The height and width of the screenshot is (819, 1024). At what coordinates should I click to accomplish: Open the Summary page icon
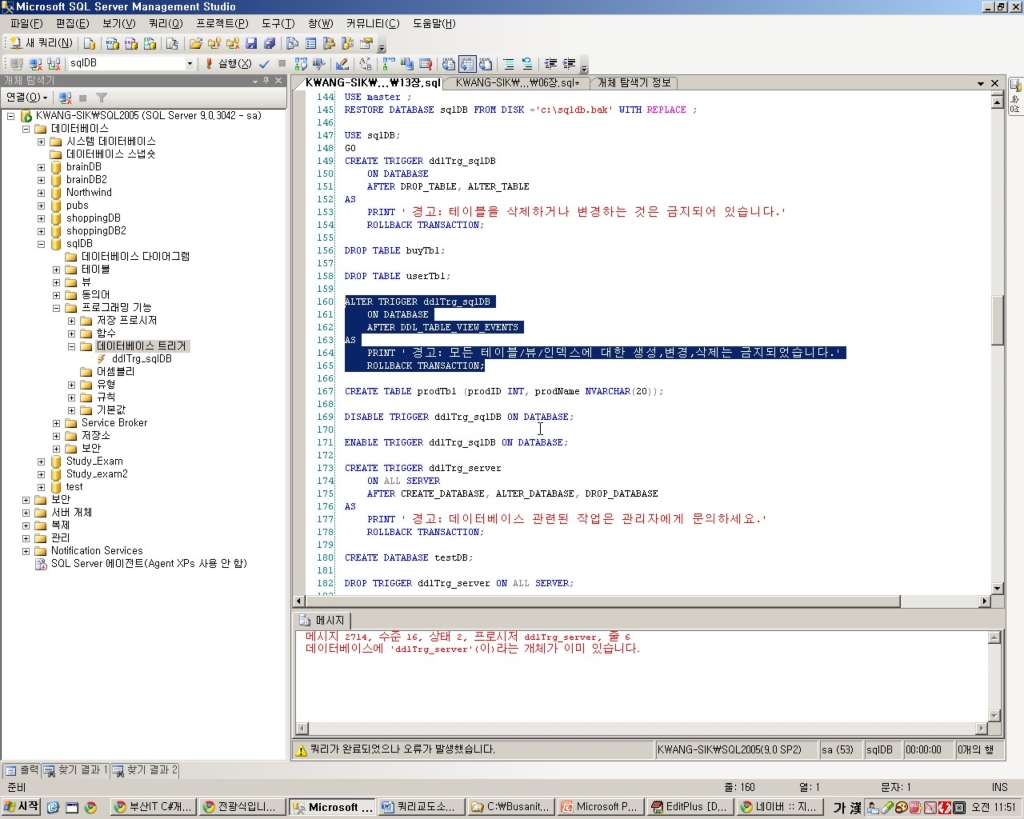pyautogui.click(x=311, y=44)
